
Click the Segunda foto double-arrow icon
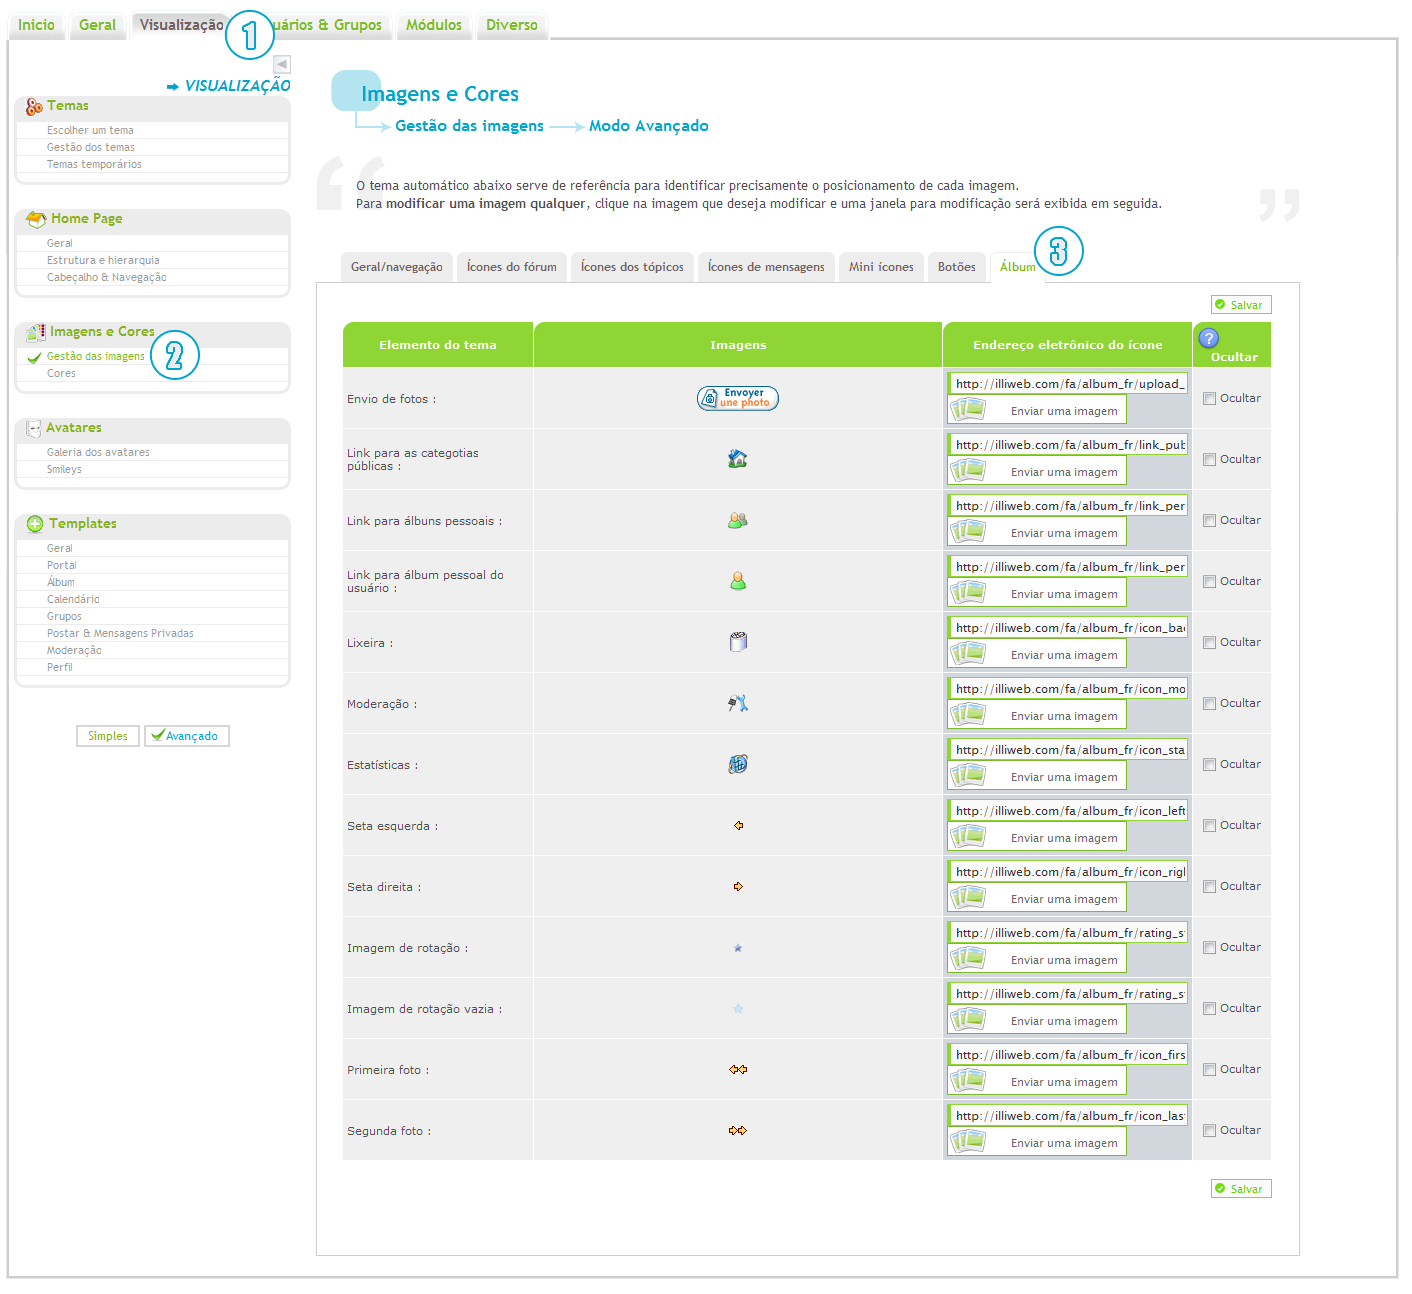pos(738,1130)
